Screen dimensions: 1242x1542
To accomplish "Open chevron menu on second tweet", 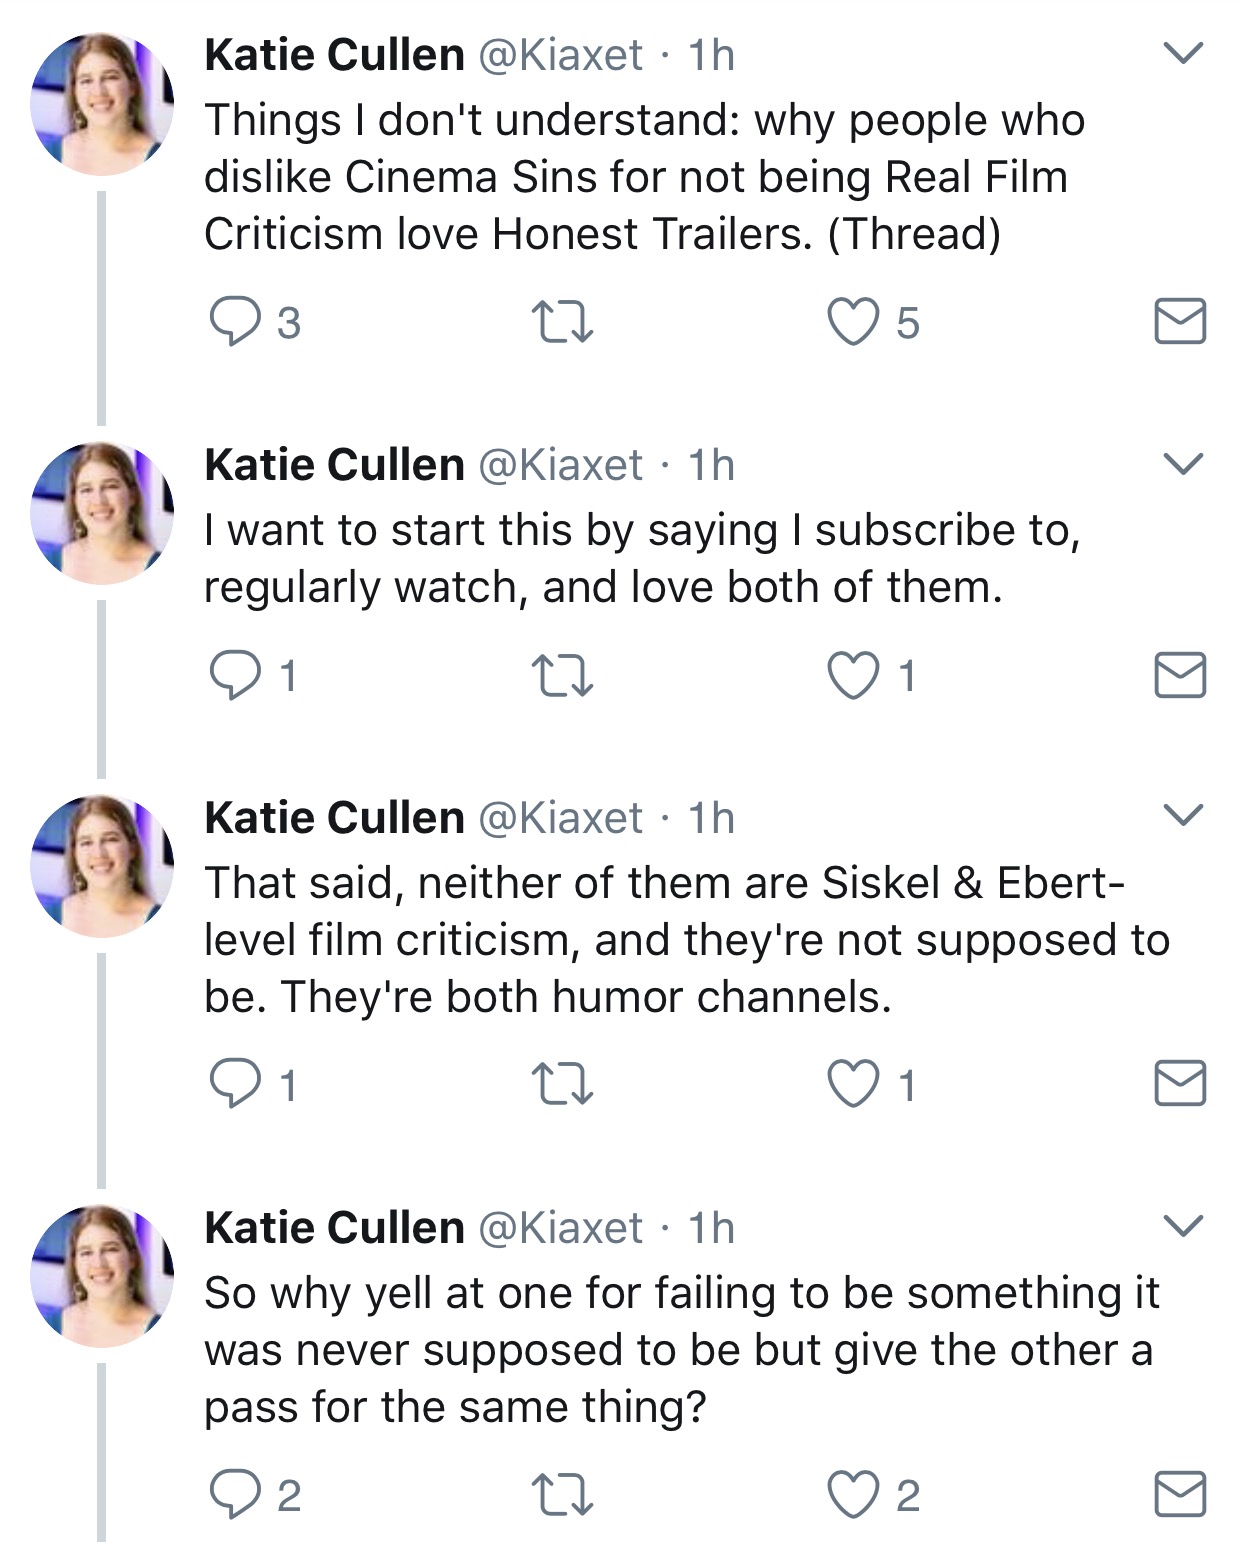I will (1184, 464).
